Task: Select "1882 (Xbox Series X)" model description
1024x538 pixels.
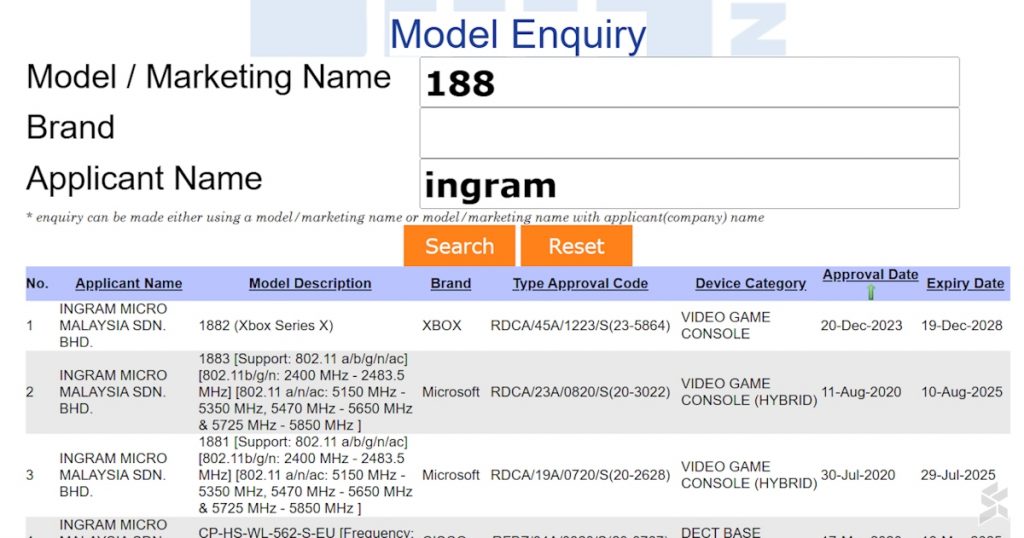Action: pos(266,325)
